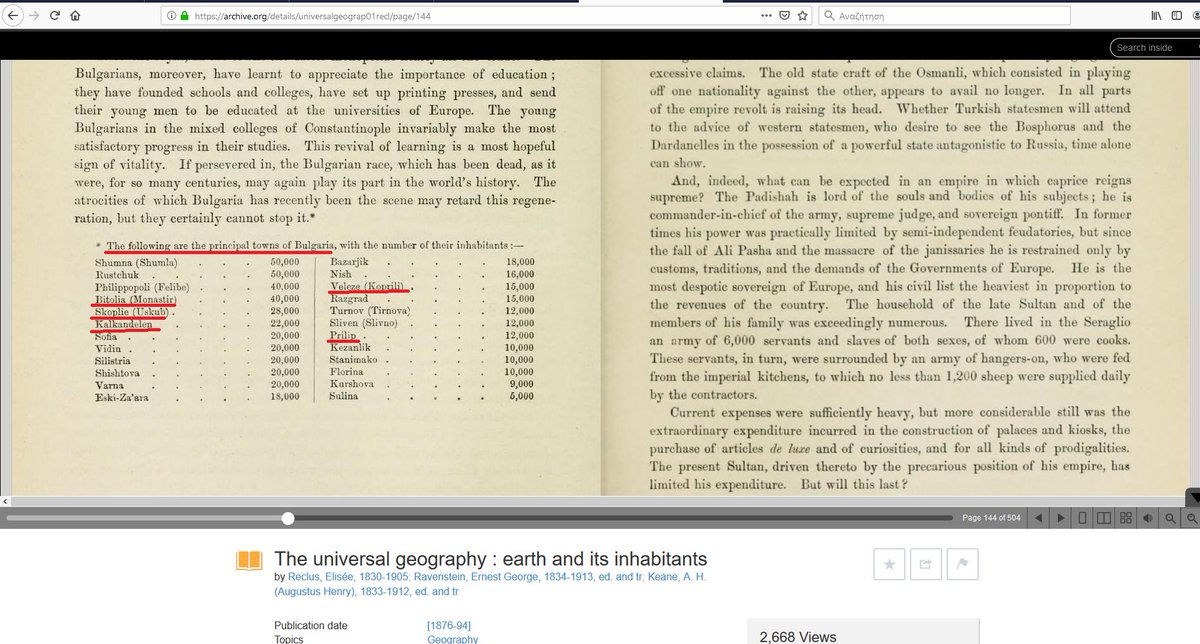1200x644 pixels.
Task: Switch to one-page view mode
Action: [x=1082, y=517]
